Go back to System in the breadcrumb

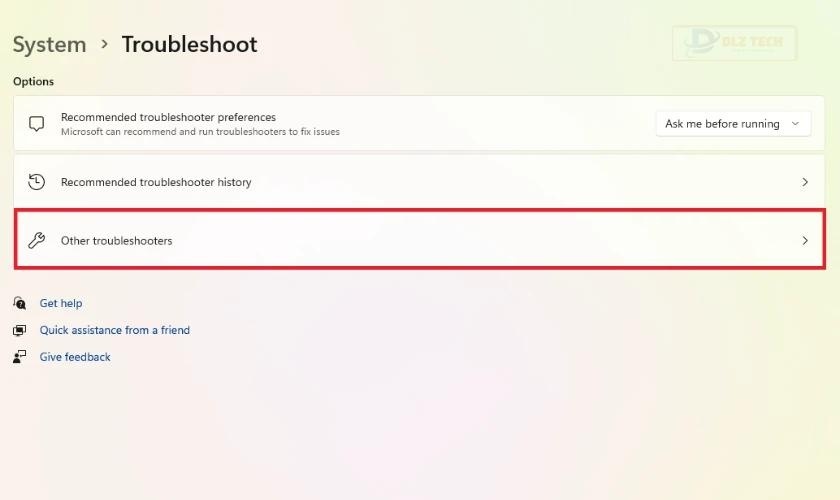click(x=49, y=44)
